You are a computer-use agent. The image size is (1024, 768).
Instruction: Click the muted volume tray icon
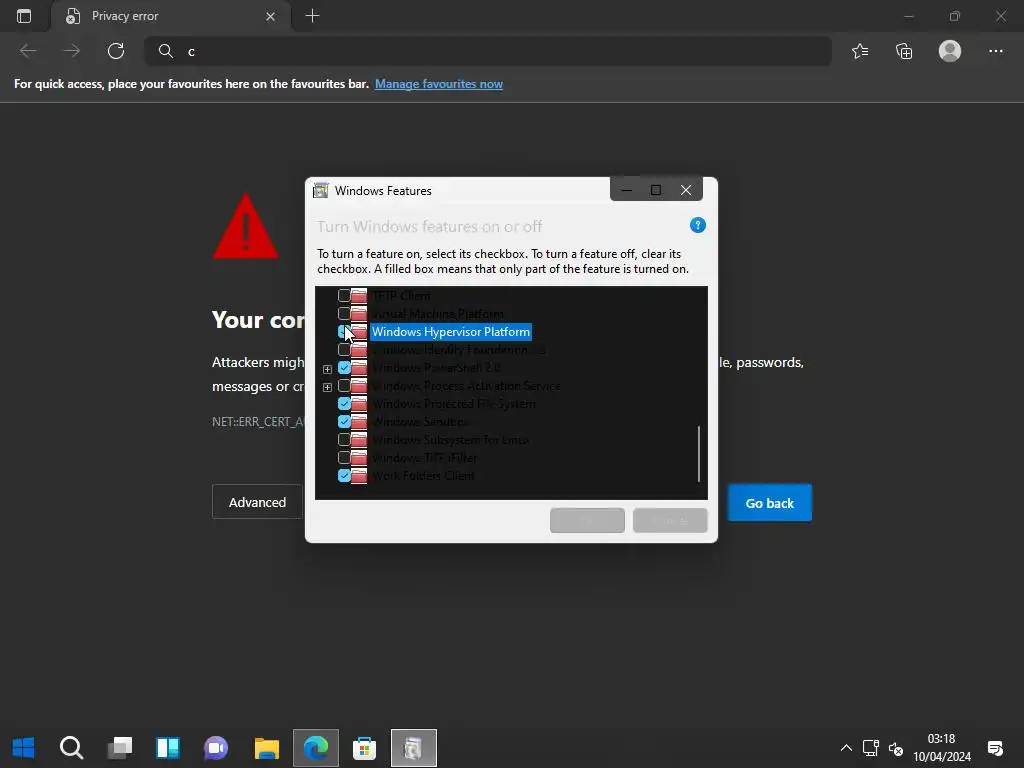pos(896,748)
